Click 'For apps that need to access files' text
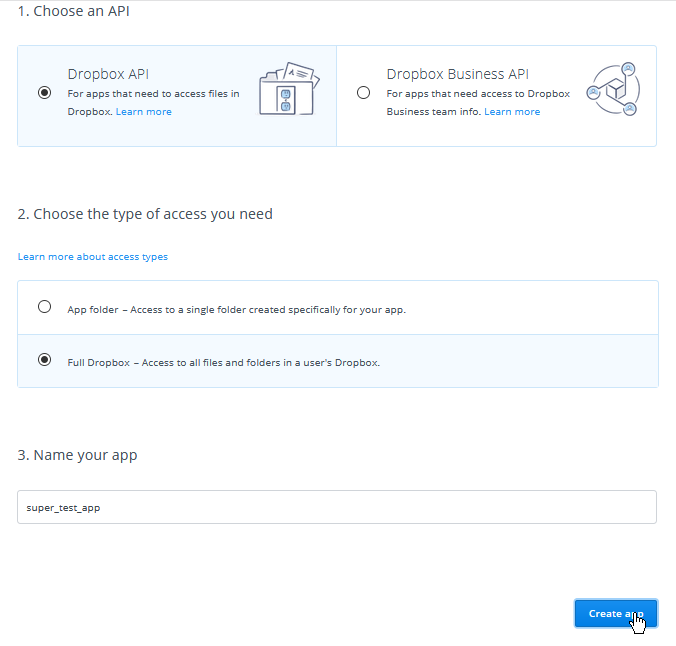676x646 pixels. (x=153, y=94)
